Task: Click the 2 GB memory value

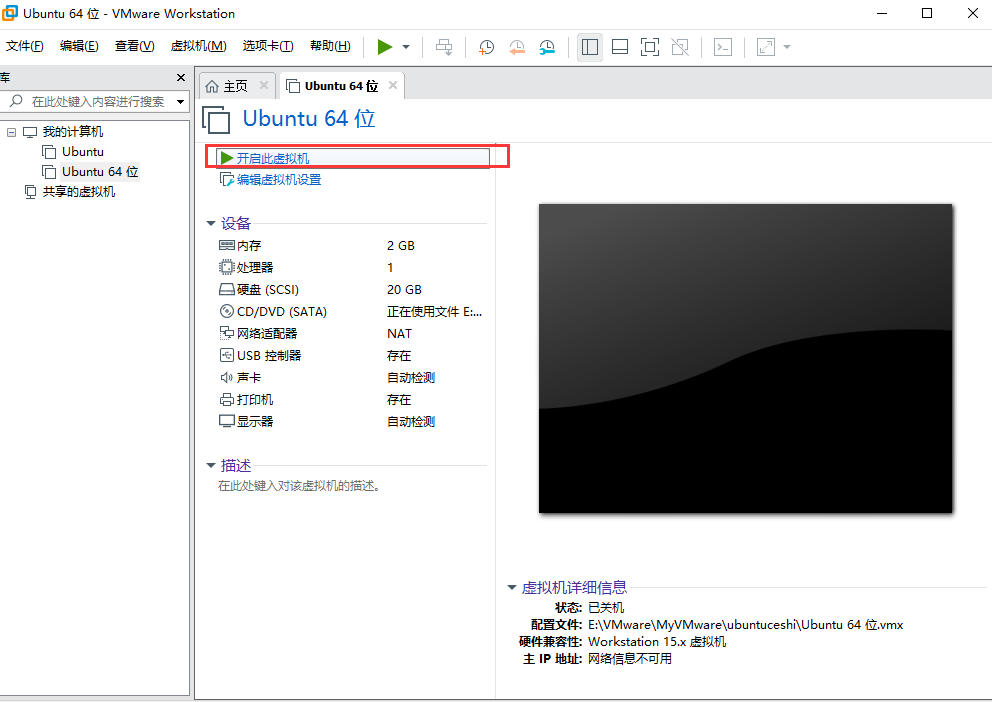Action: tap(401, 245)
